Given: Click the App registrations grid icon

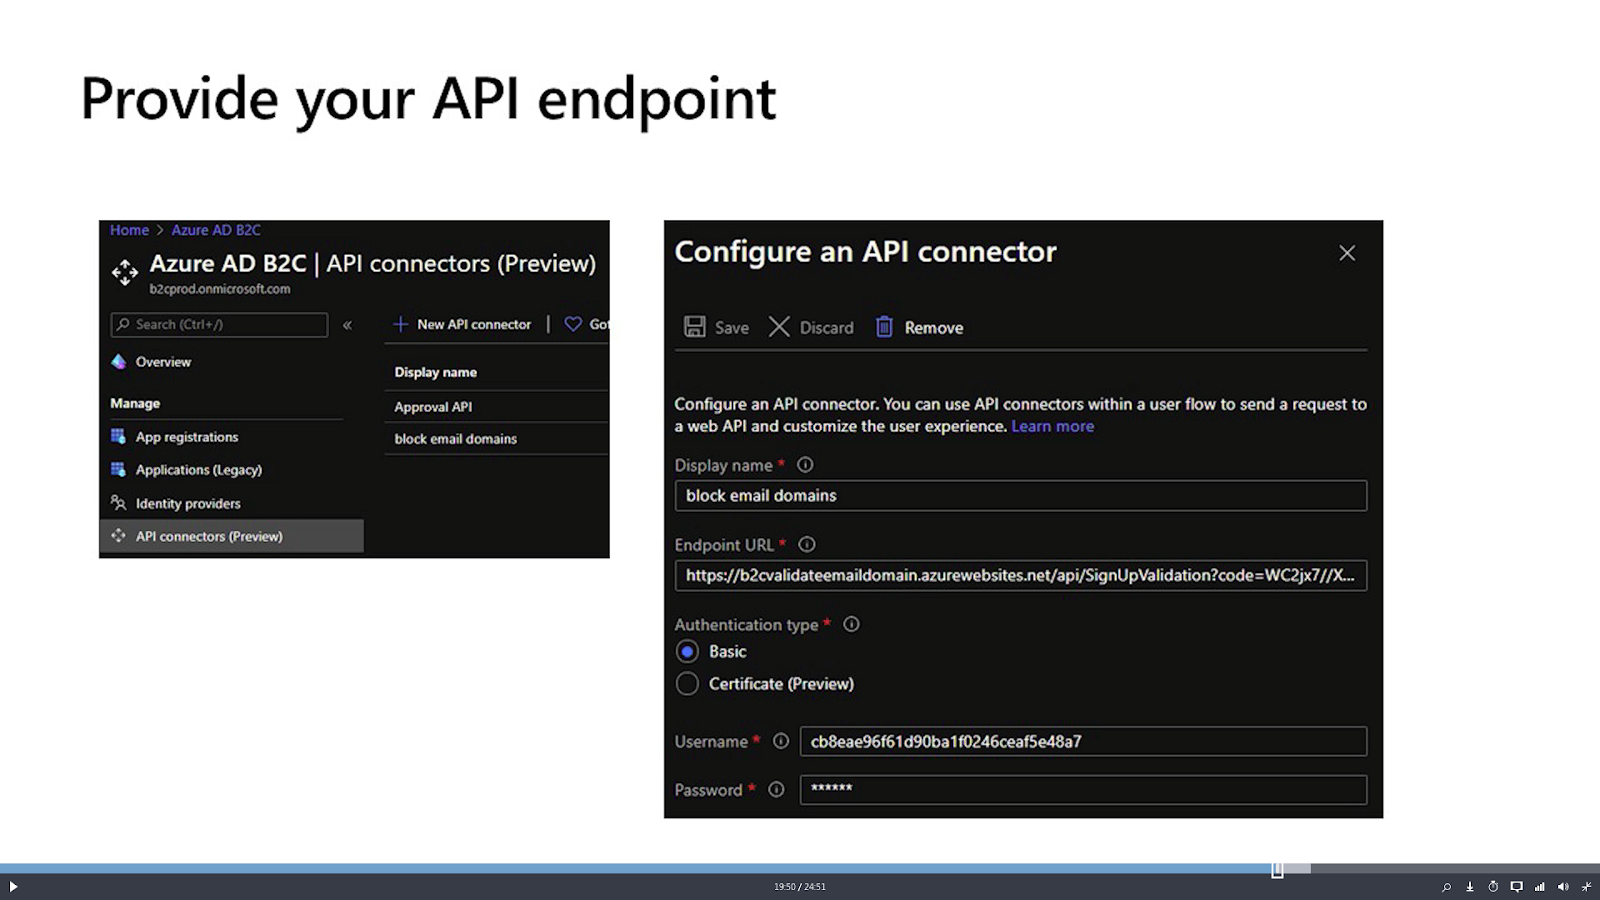Looking at the screenshot, I should (118, 436).
